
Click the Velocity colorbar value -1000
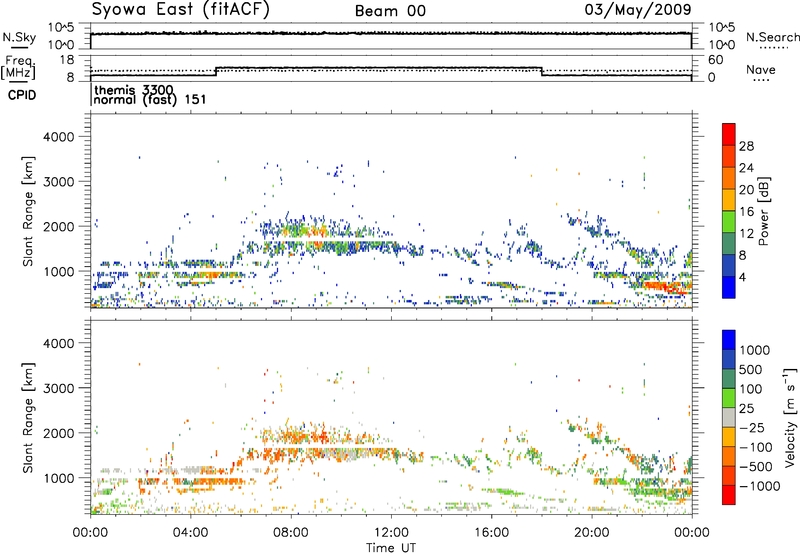759,486
